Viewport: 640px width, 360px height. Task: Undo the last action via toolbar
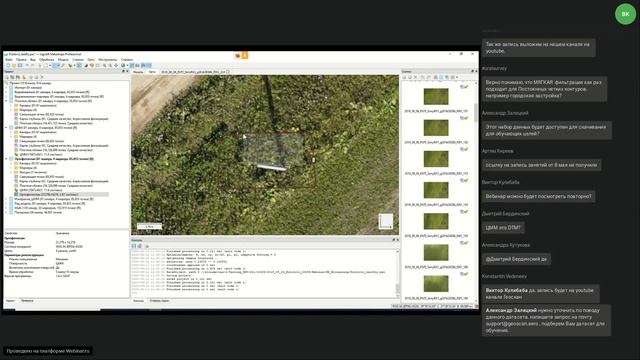point(27,65)
